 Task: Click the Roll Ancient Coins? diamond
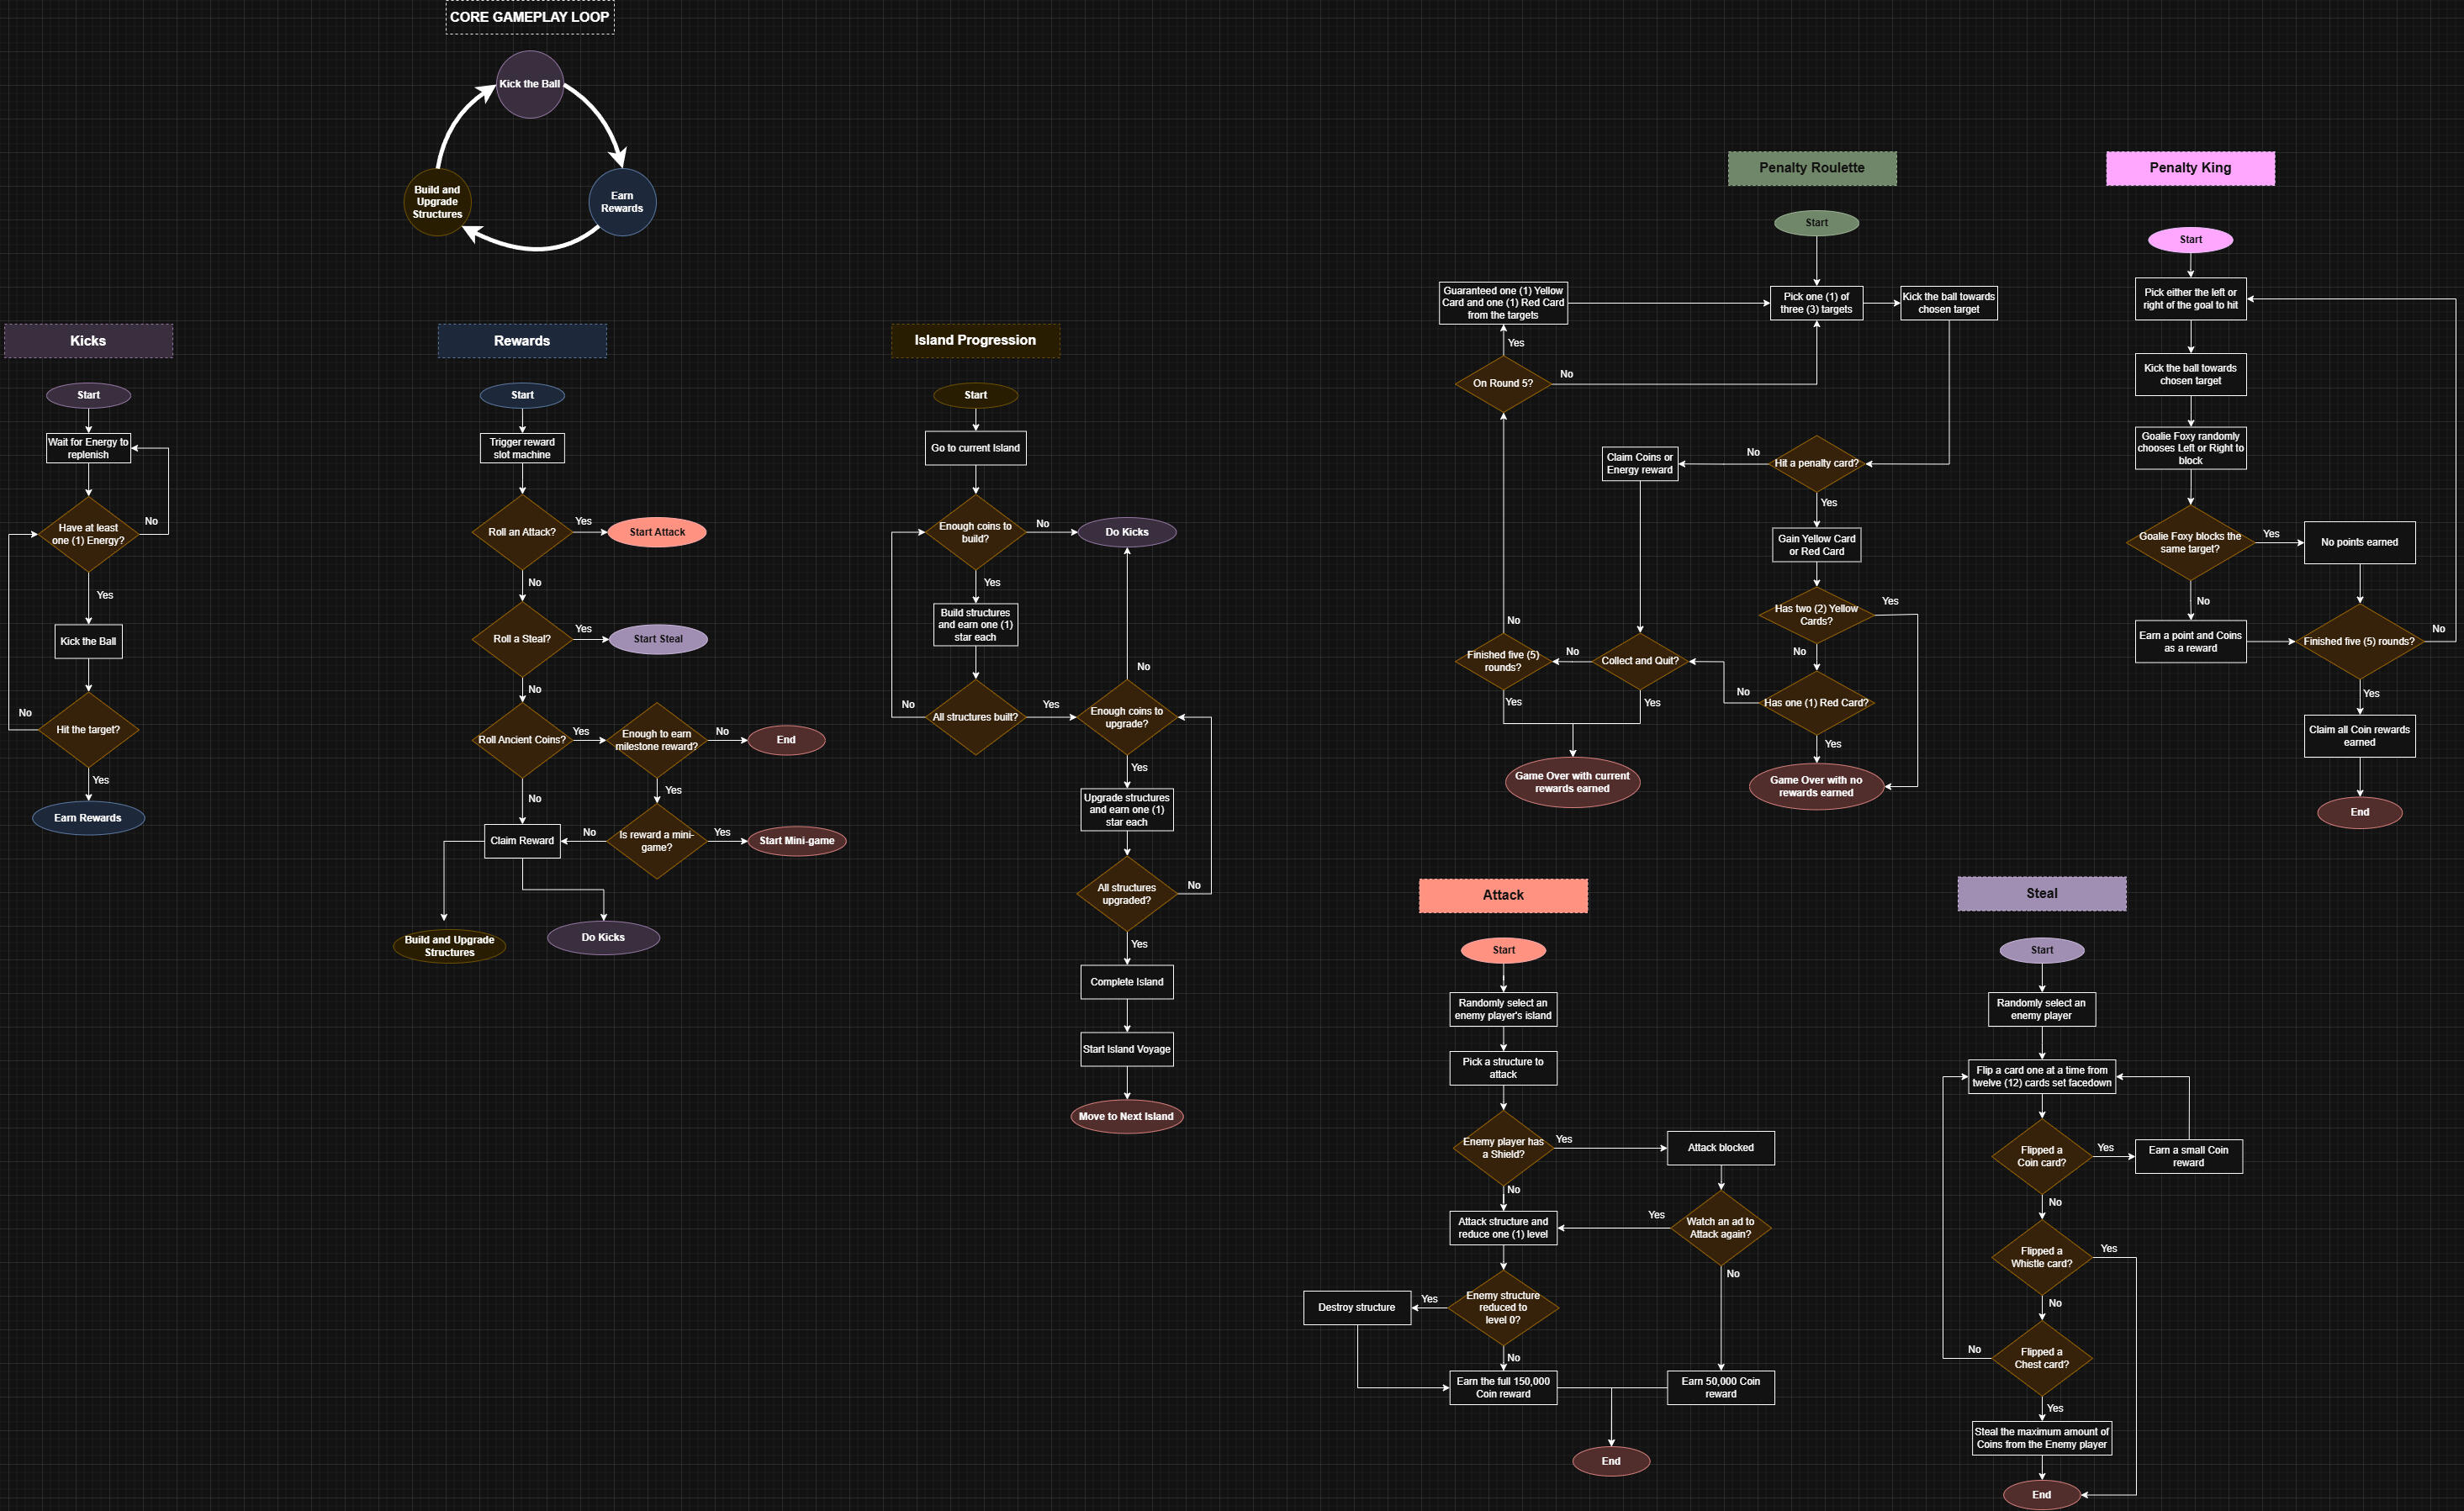[x=521, y=740]
